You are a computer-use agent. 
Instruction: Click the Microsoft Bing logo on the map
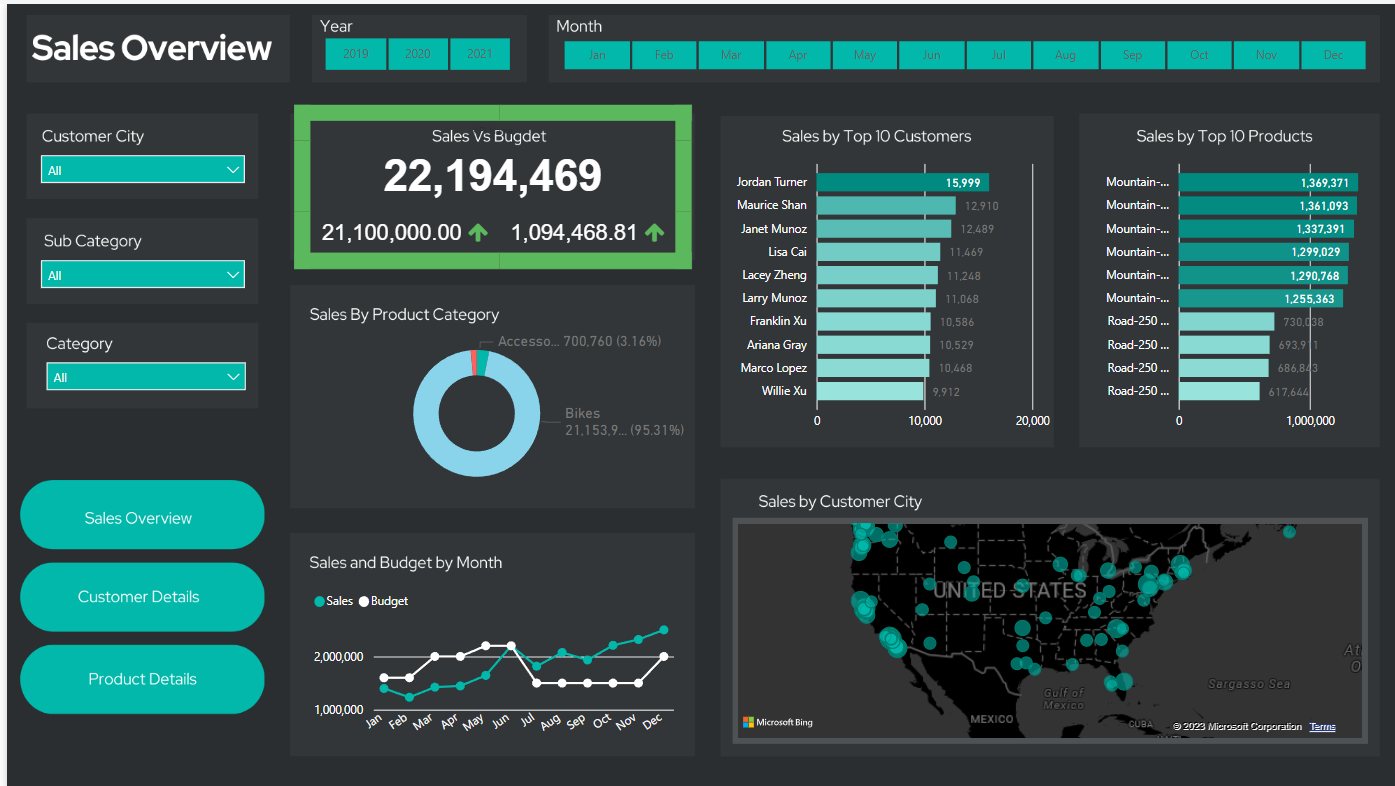coord(778,721)
